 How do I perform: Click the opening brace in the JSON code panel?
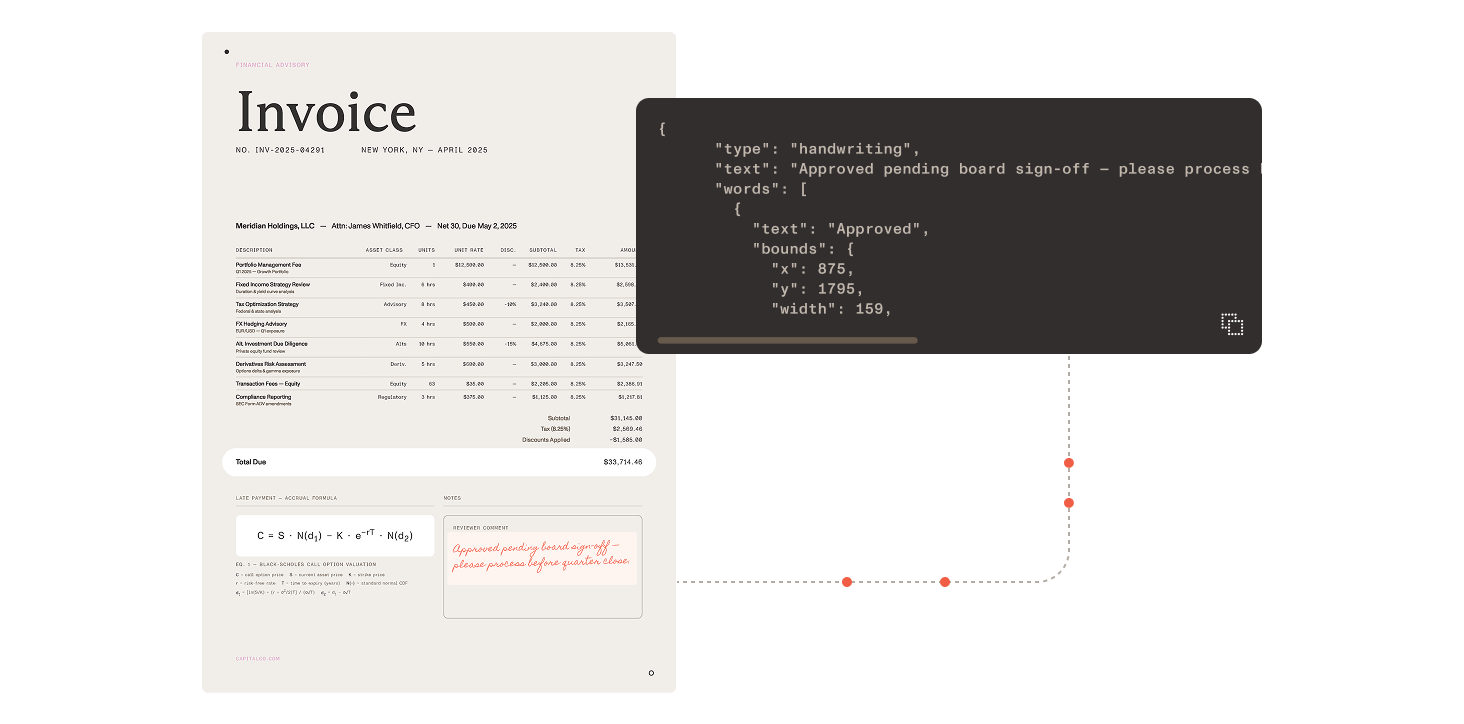point(661,128)
